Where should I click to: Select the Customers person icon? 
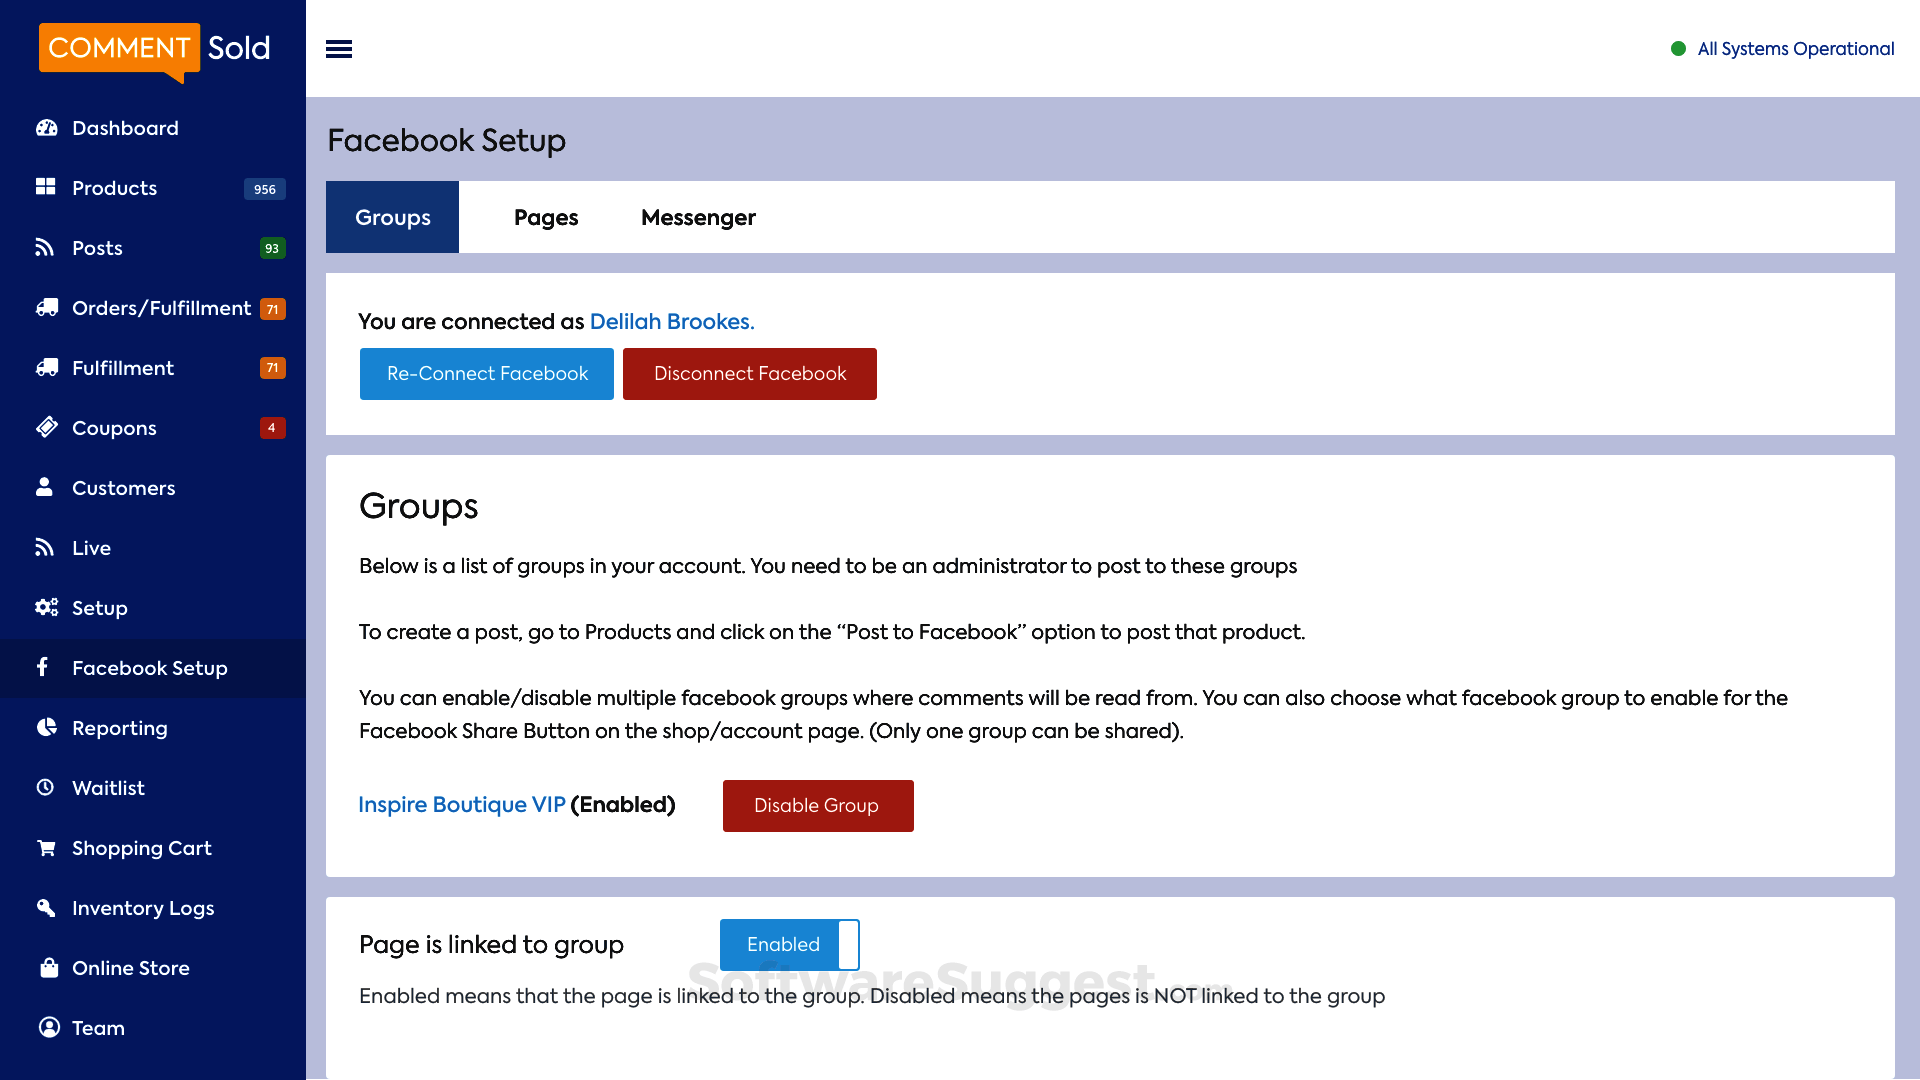click(44, 487)
